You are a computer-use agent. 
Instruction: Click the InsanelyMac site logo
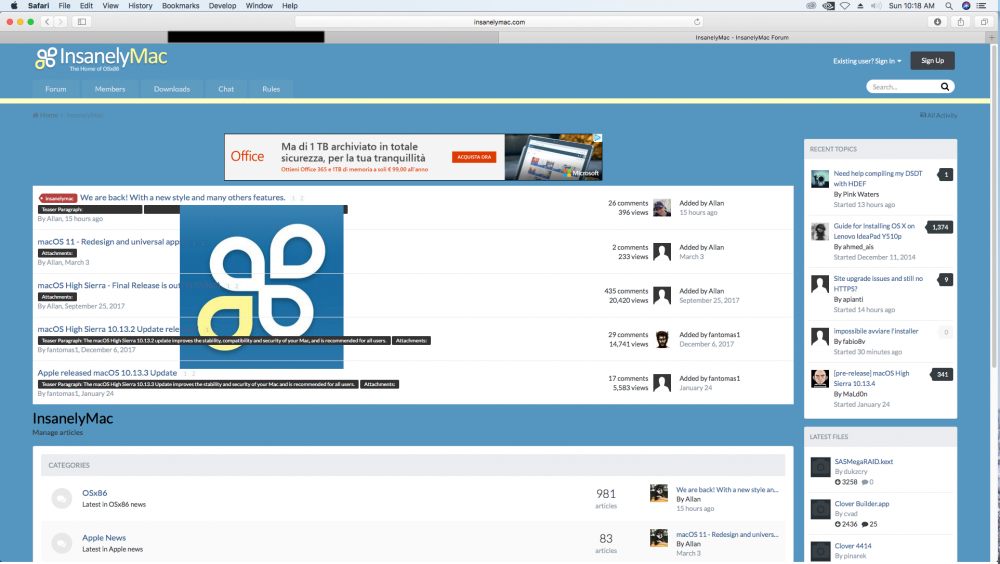(101, 59)
